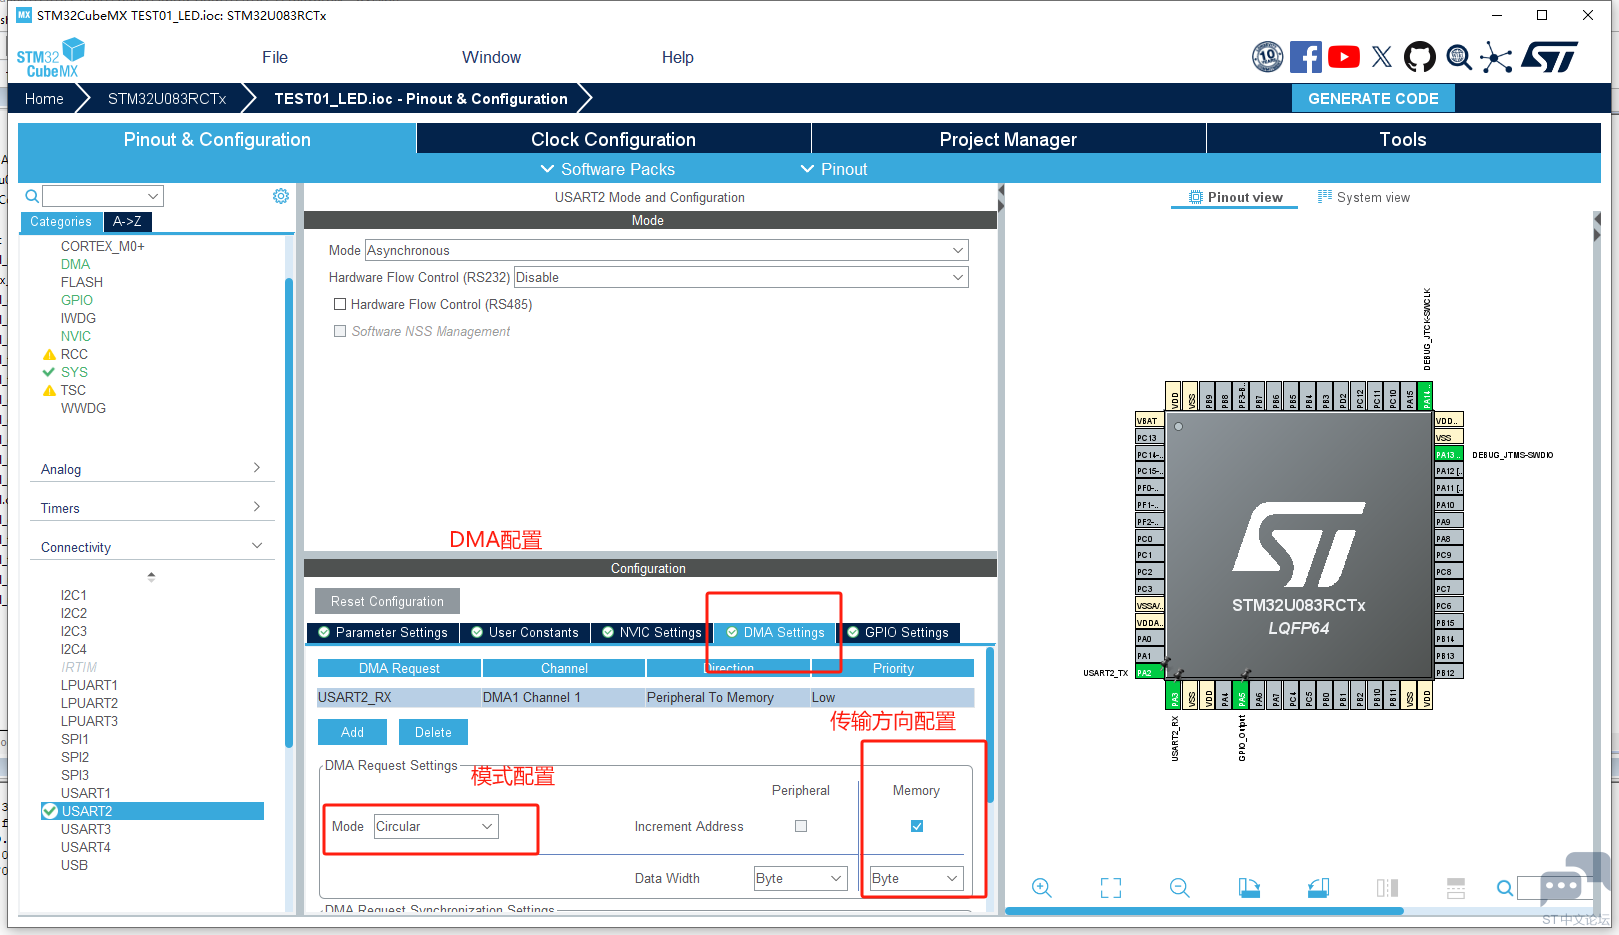Click the Pinout view chip icon
The image size is (1619, 935).
[x=1196, y=197]
